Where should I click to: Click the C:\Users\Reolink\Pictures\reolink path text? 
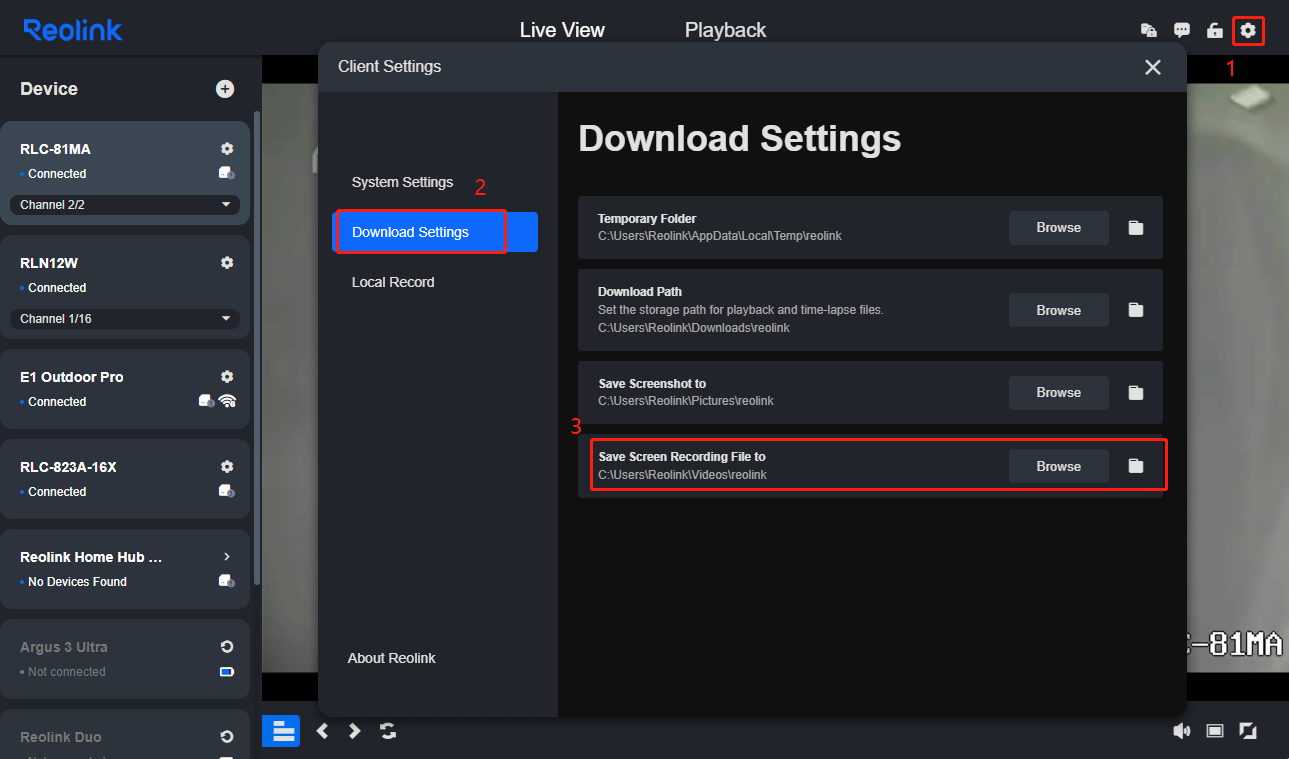[x=686, y=401]
